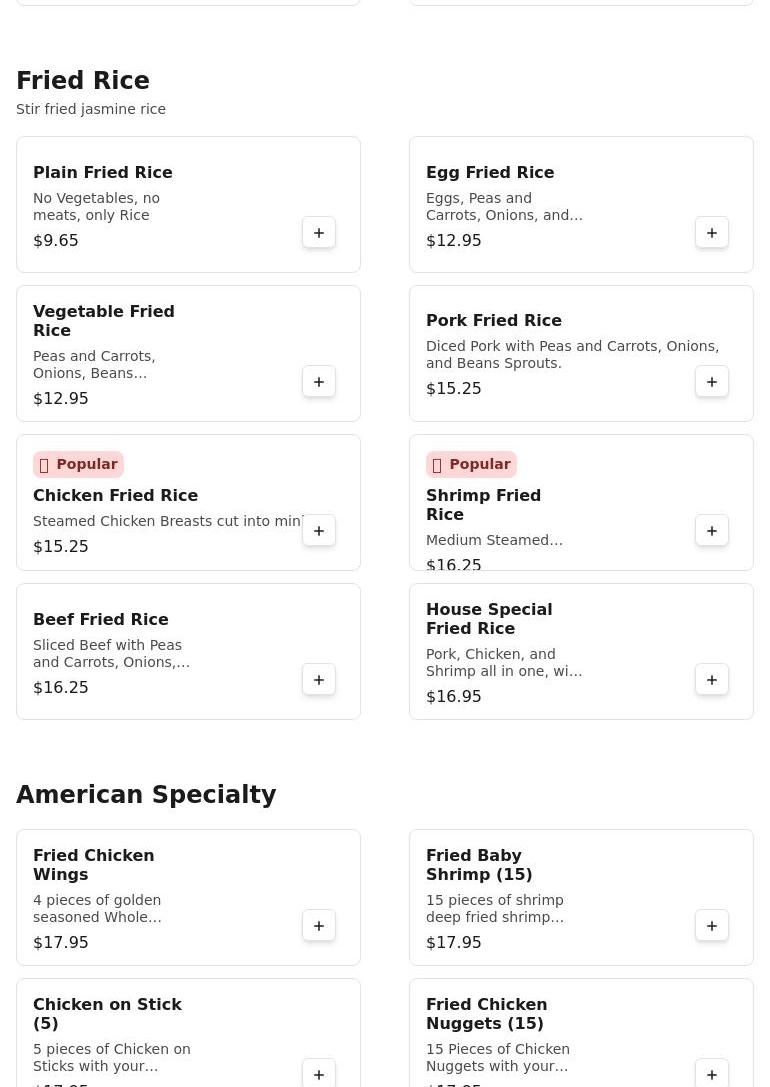The height and width of the screenshot is (1087, 770).
Task: Open Shrimp Fried Rice item details
Action: pyautogui.click(x=483, y=505)
